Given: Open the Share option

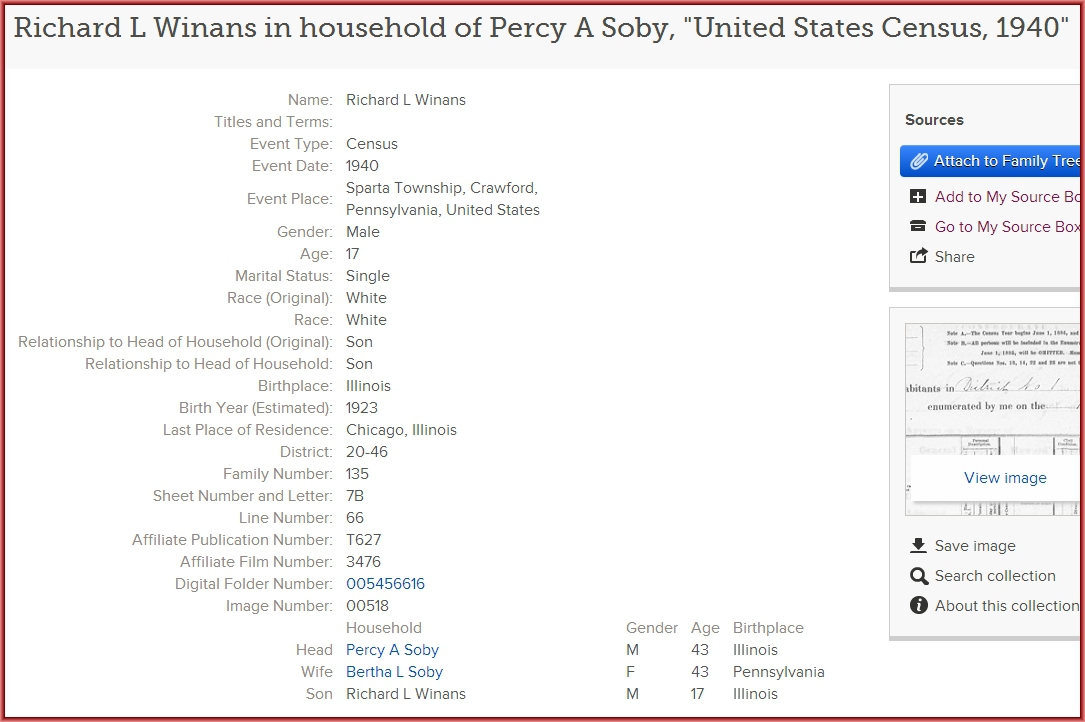Looking at the screenshot, I should [954, 257].
